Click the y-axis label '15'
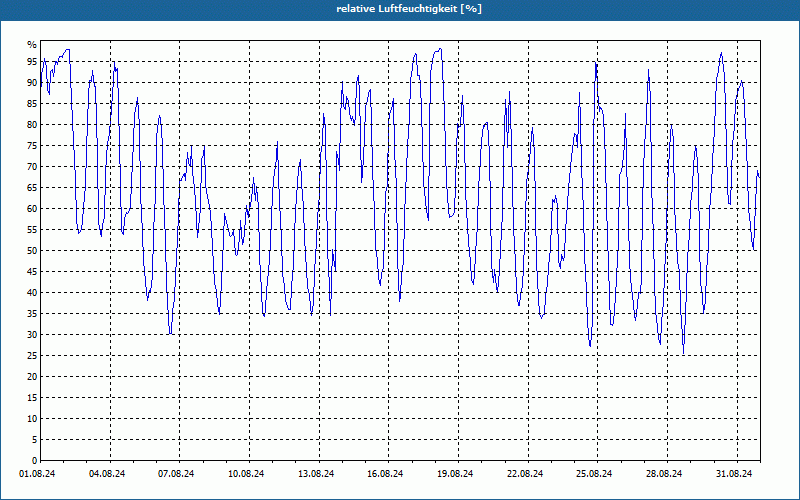Viewport: 800px width, 500px height. coord(32,397)
